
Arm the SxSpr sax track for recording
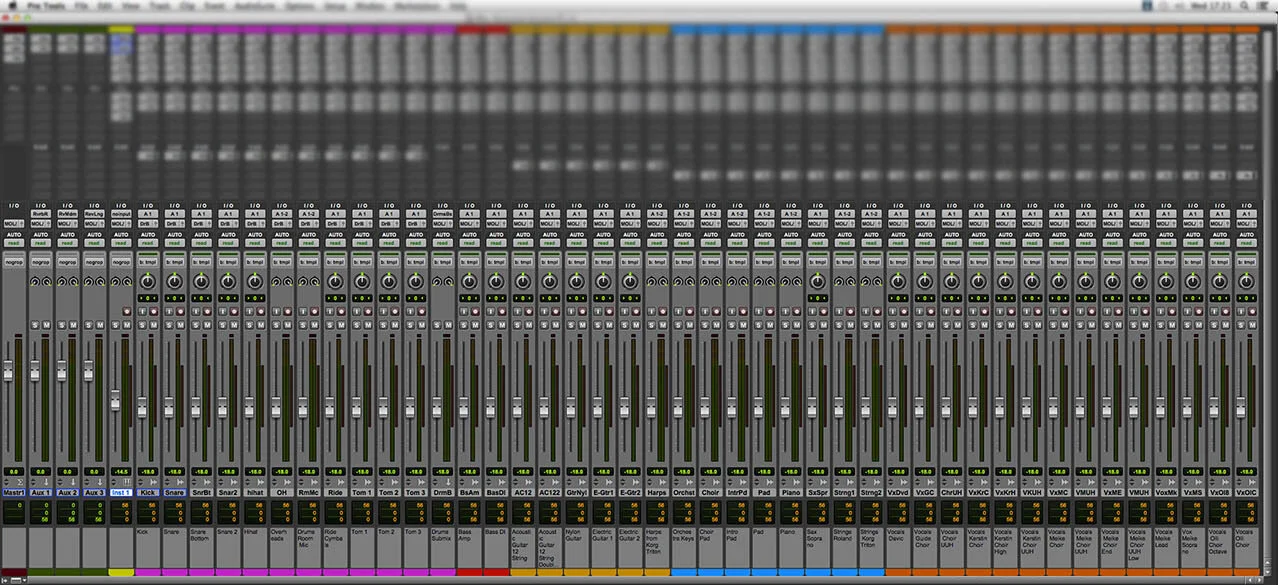tap(824, 311)
